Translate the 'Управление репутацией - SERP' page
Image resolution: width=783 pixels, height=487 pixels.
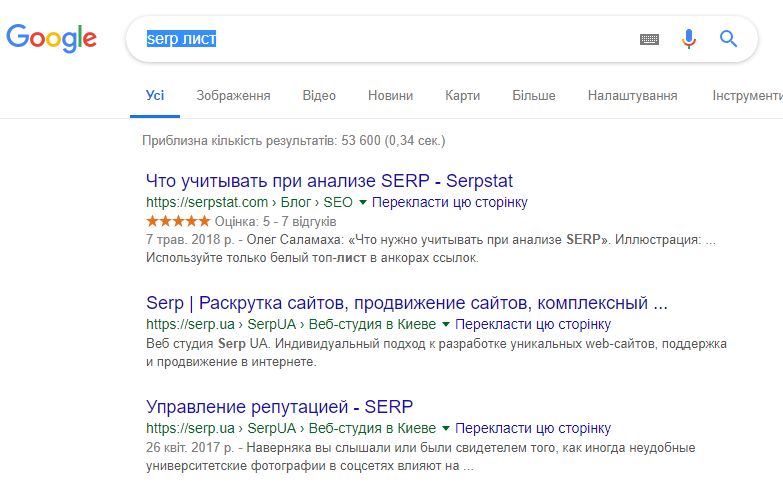[x=533, y=428]
